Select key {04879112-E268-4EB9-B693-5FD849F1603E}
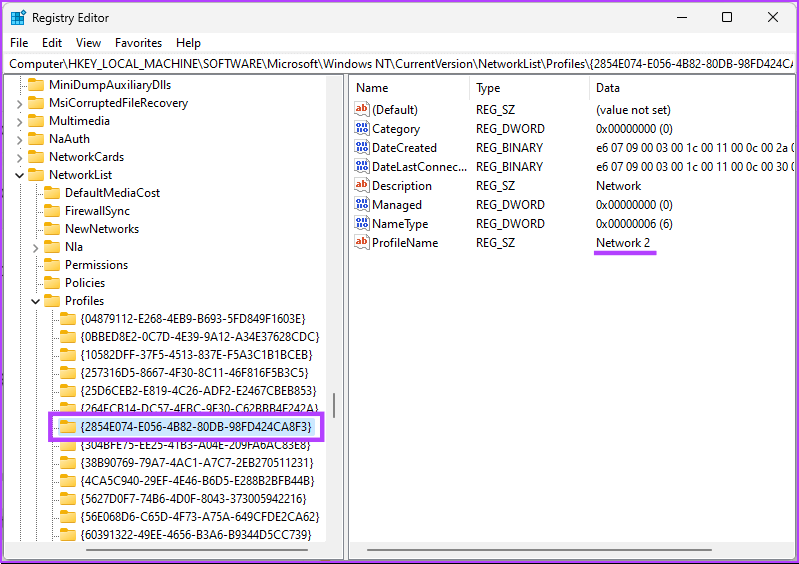This screenshot has height=564, width=799. coord(193,319)
